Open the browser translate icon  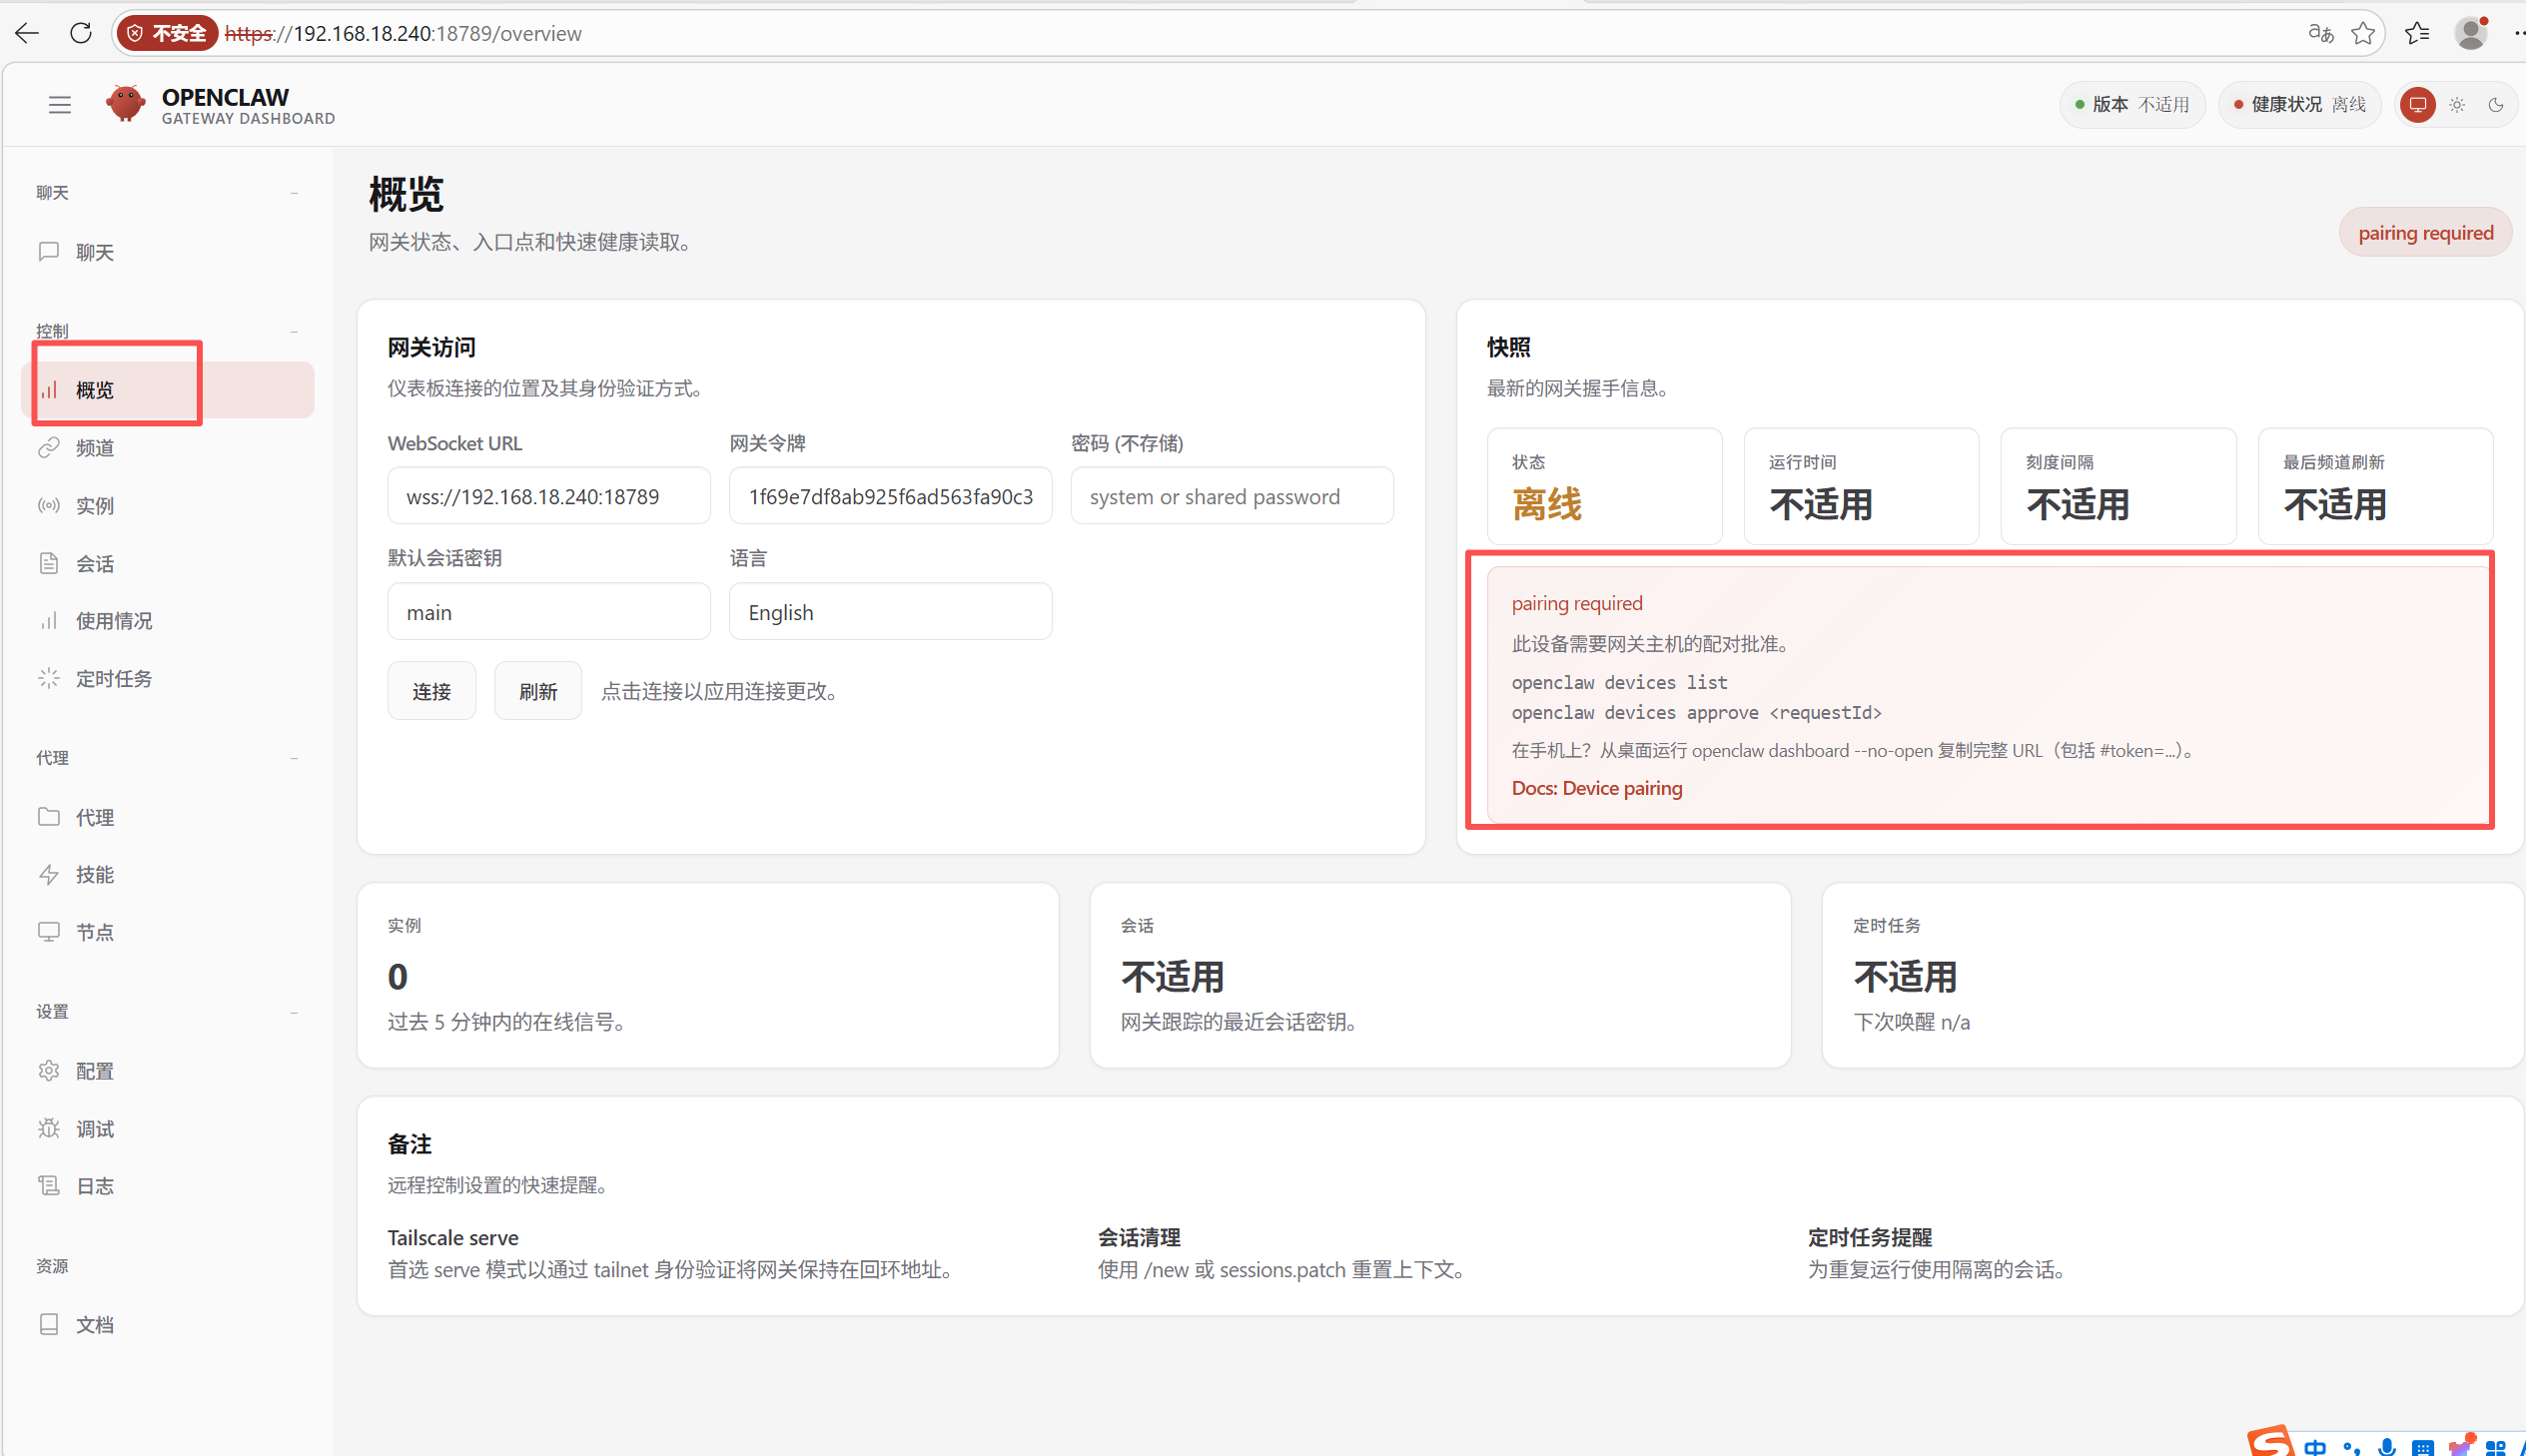[2320, 33]
